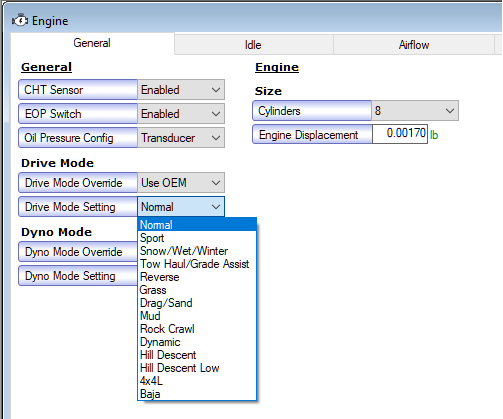This screenshot has height=419, width=503.
Task: Click the Dyno Mode Override label
Action: (74, 252)
